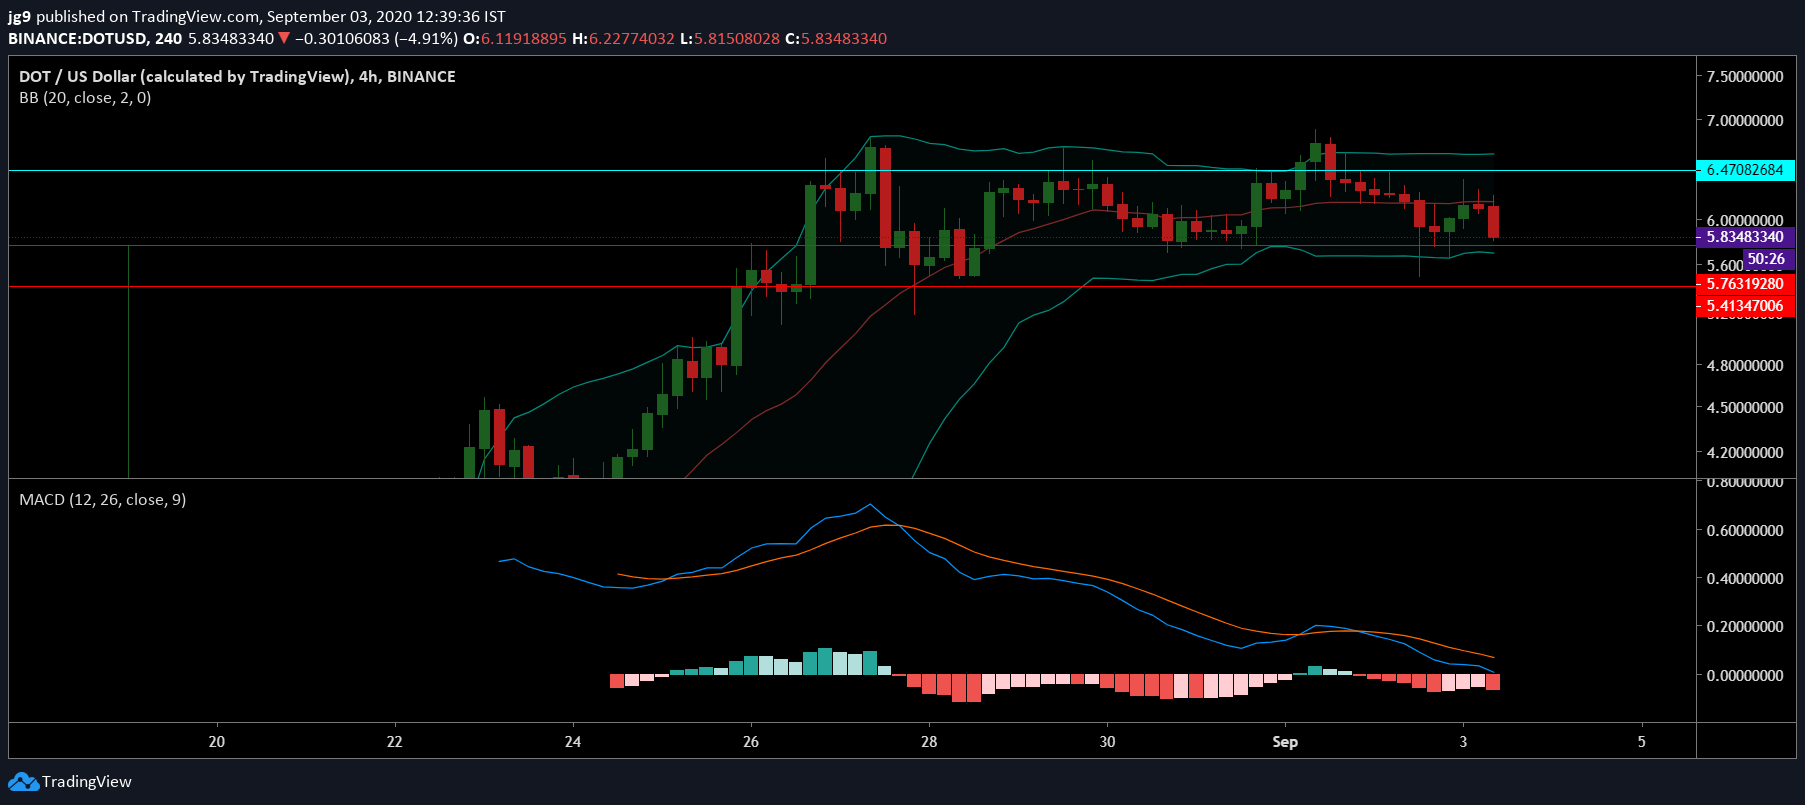Click the 7.50000000 price axis value

point(1745,76)
